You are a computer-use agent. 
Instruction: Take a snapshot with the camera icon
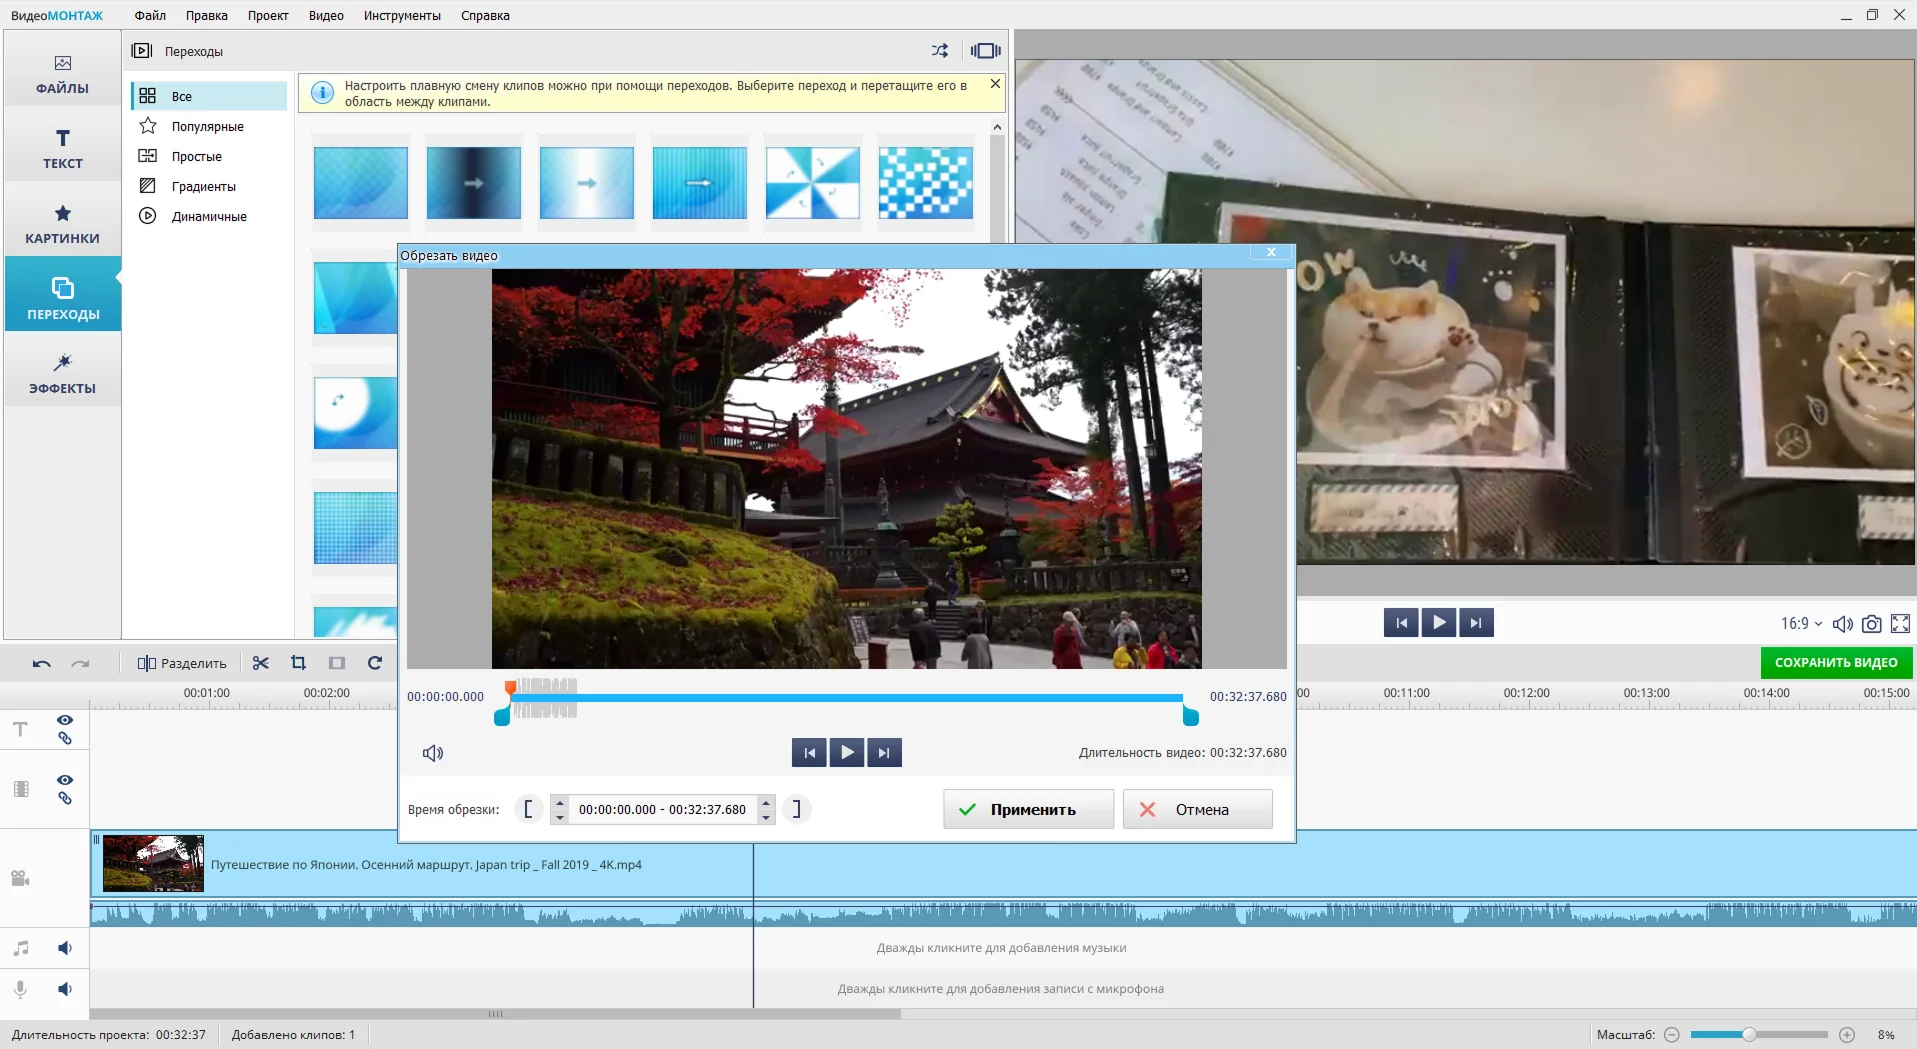pyautogui.click(x=1872, y=624)
